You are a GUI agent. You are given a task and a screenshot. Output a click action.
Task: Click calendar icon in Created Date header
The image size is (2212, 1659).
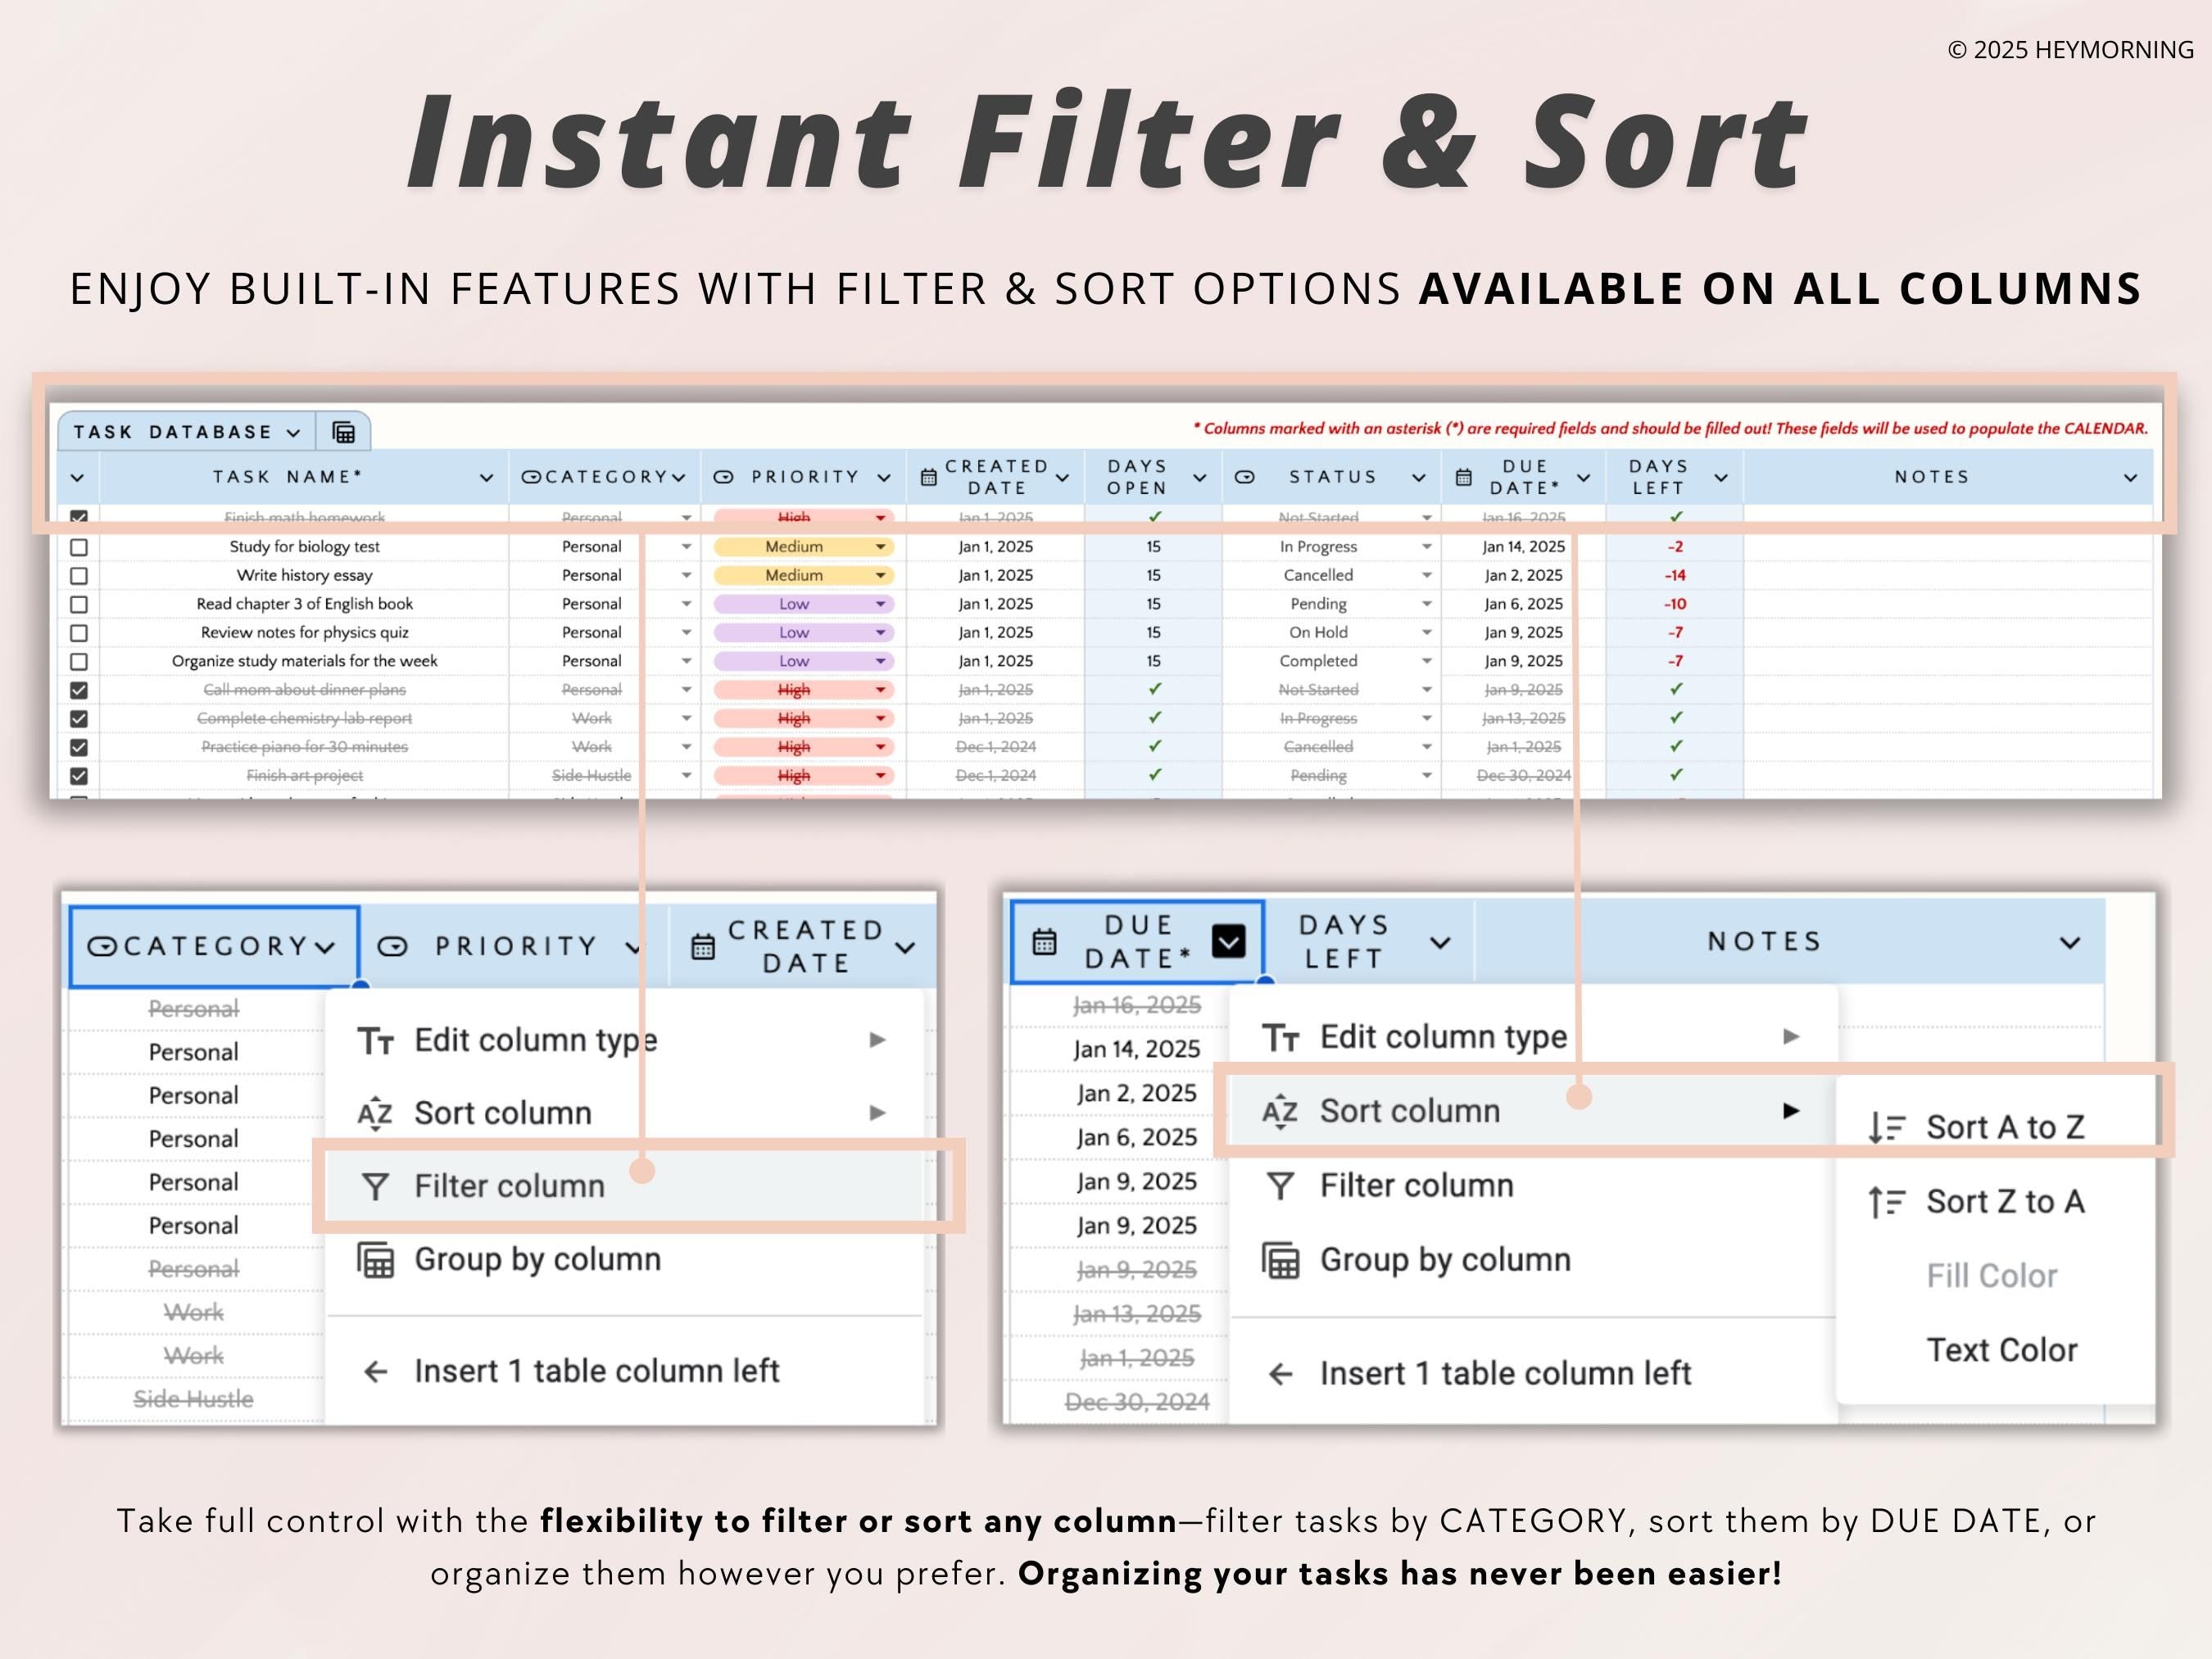928,478
